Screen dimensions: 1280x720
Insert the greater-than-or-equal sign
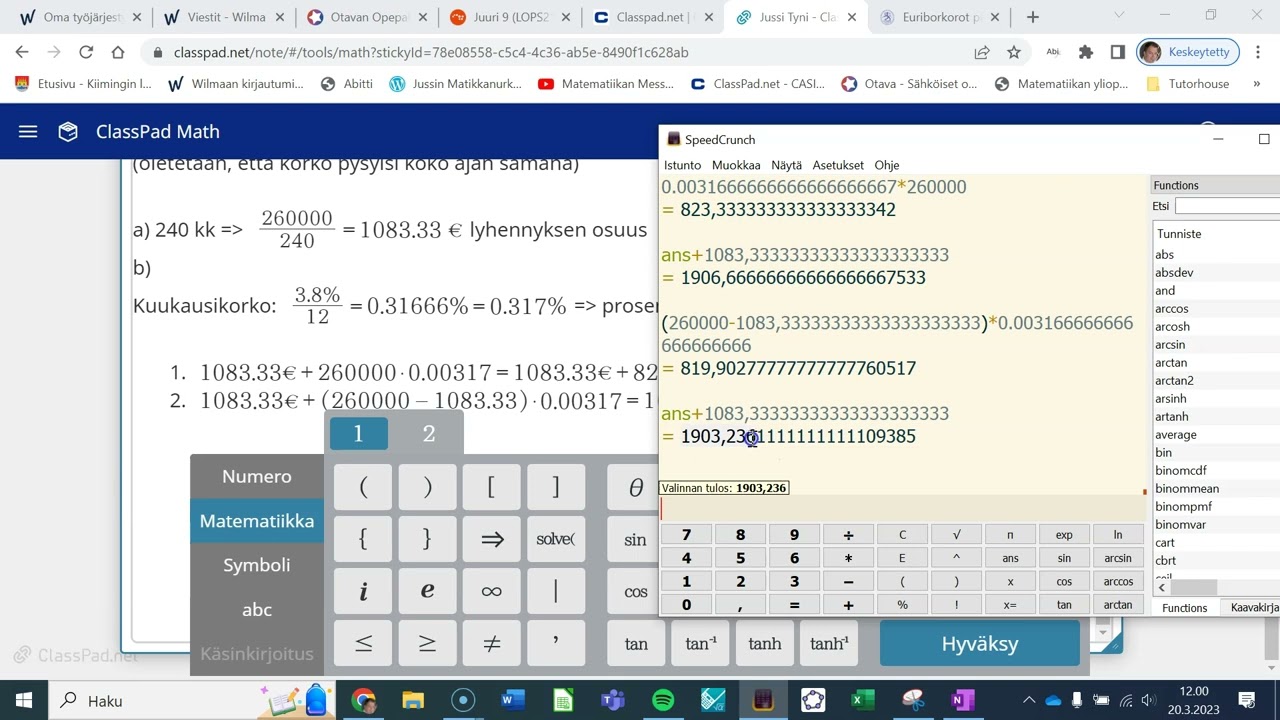427,643
